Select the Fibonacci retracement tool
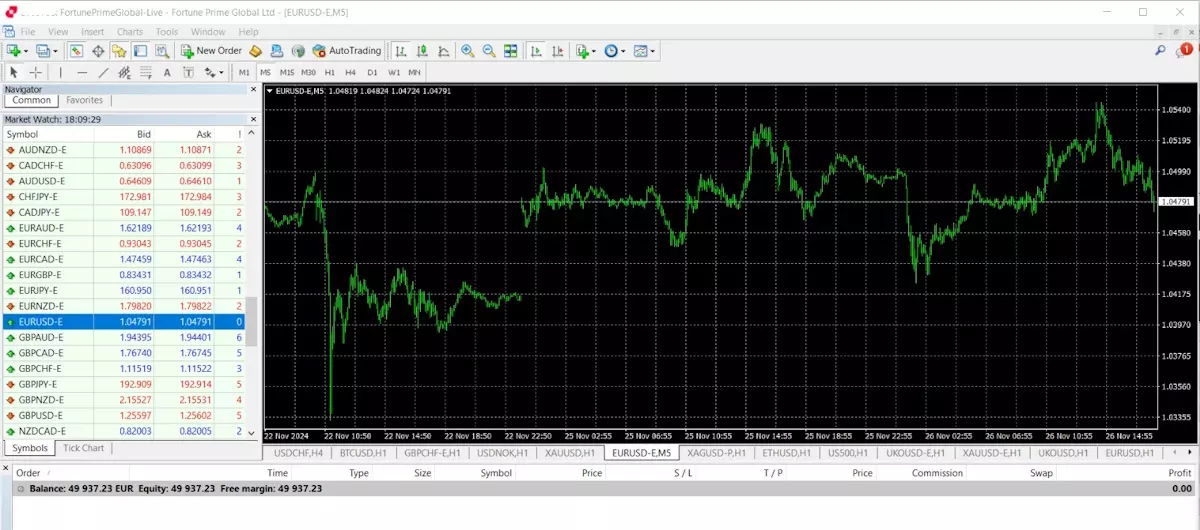 point(146,72)
